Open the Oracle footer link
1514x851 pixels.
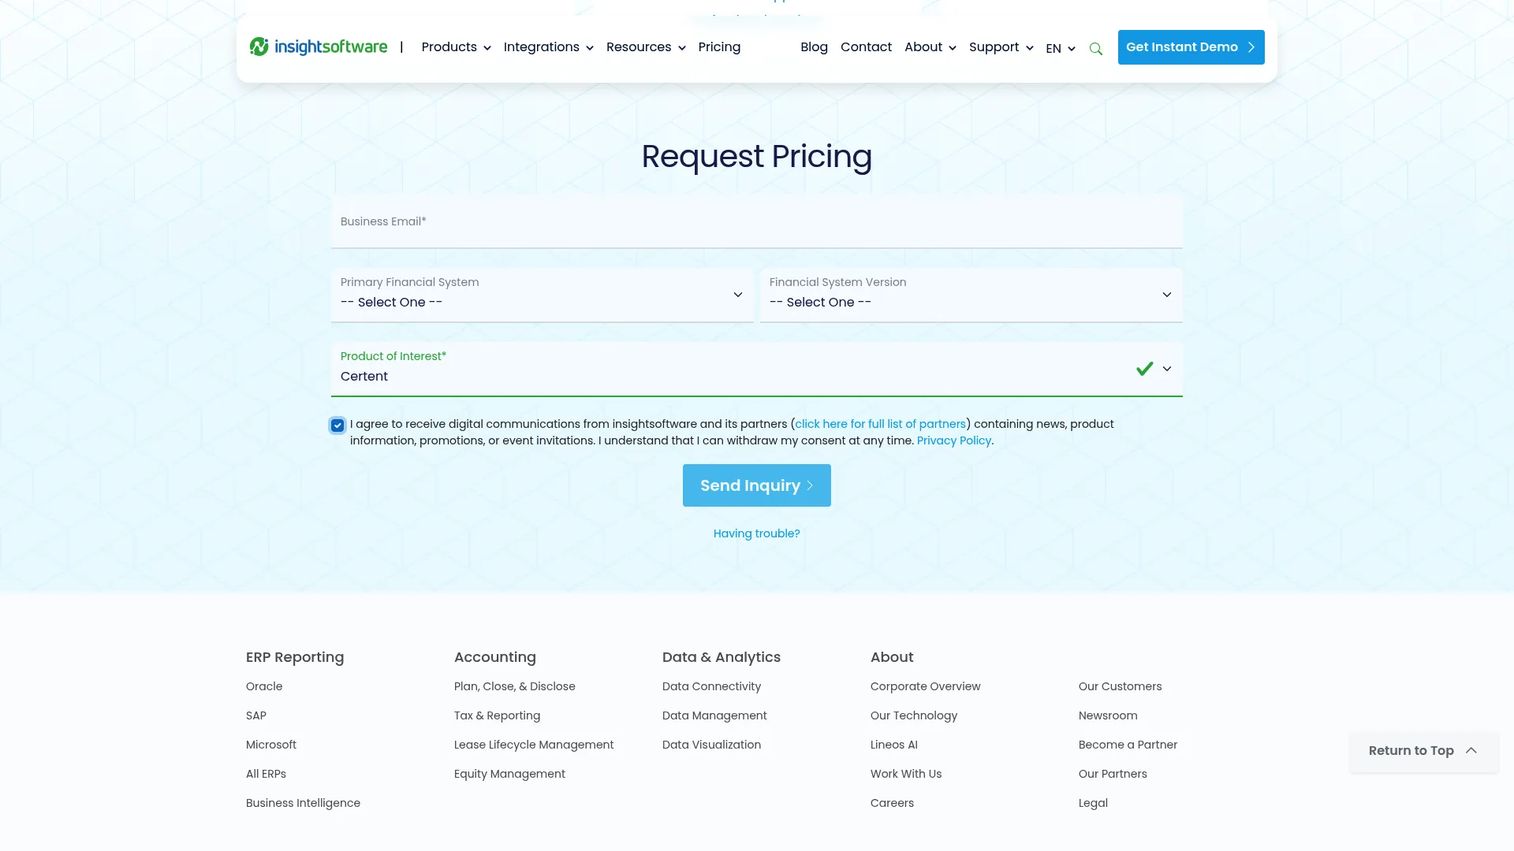264,686
